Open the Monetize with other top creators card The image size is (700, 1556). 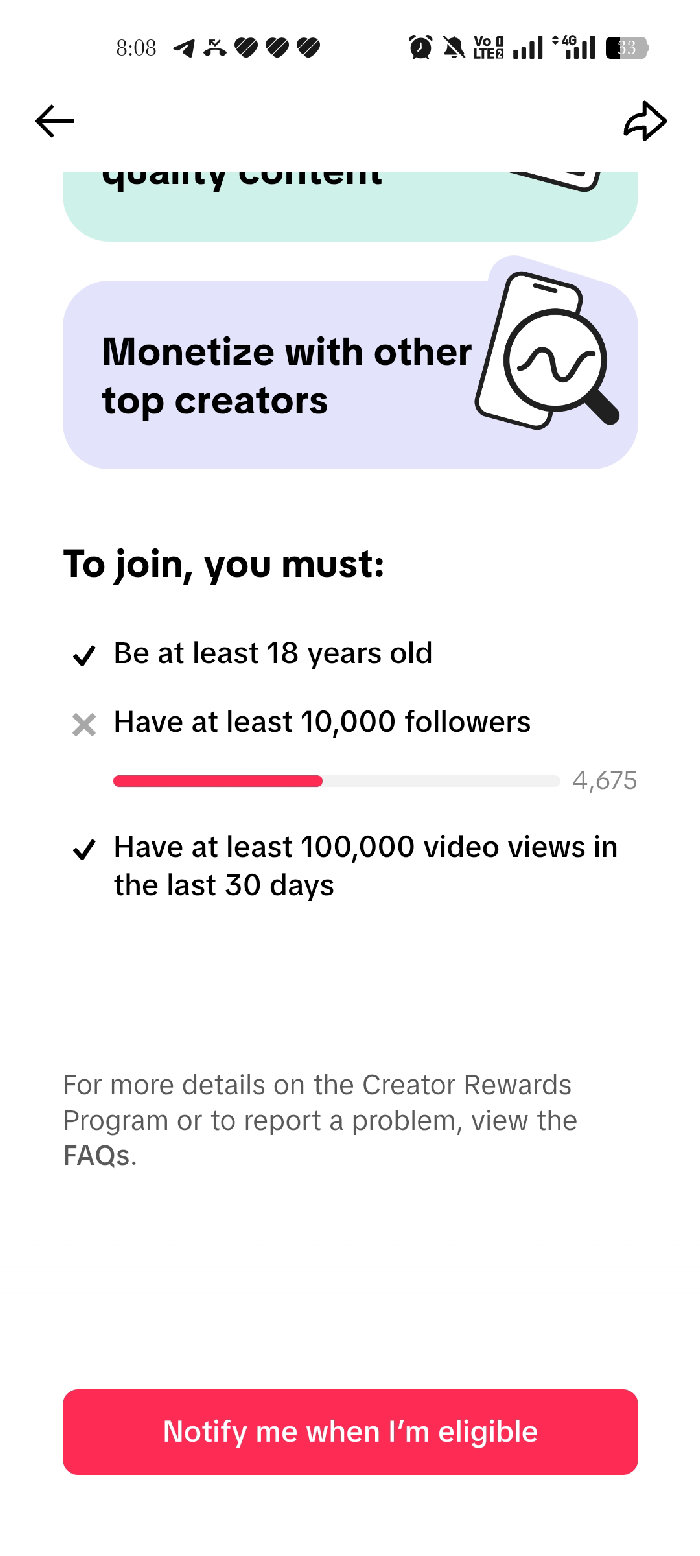coord(286,376)
